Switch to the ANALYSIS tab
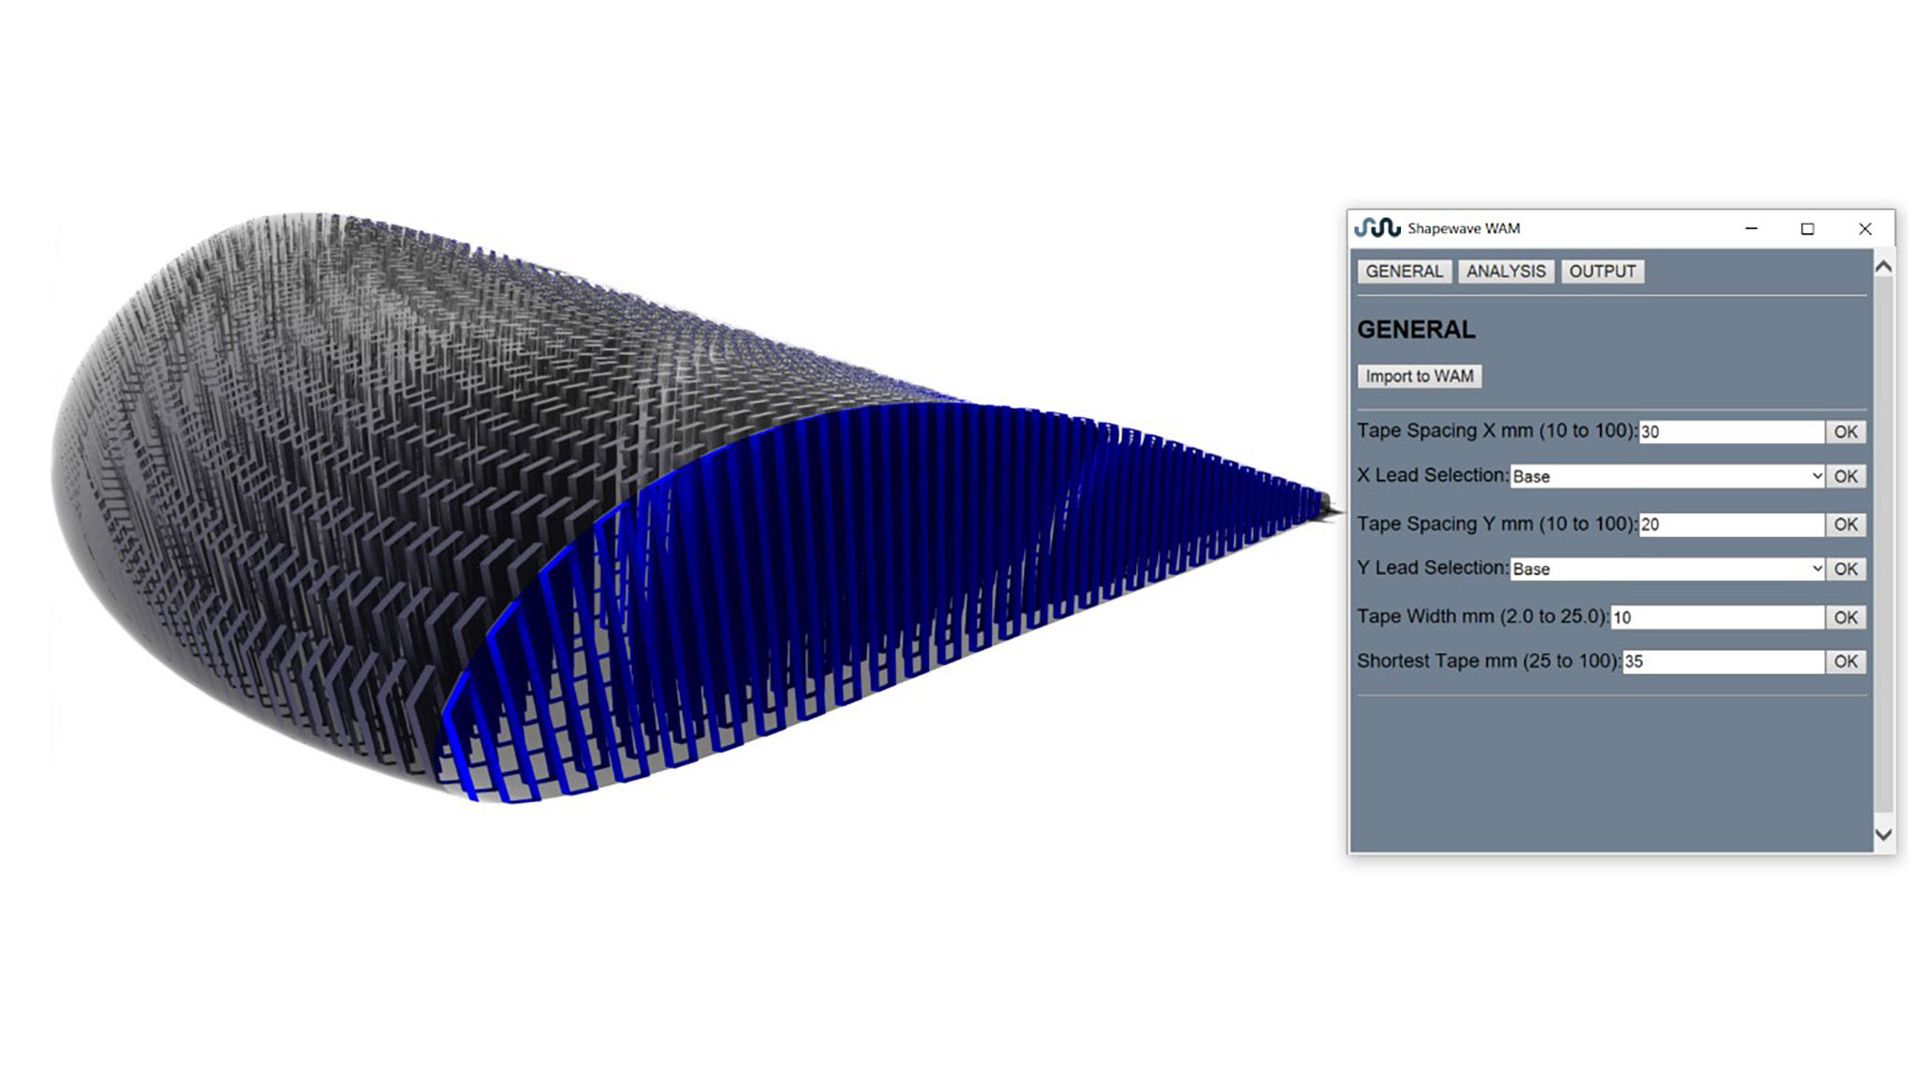This screenshot has width=1920, height=1081. coord(1505,272)
